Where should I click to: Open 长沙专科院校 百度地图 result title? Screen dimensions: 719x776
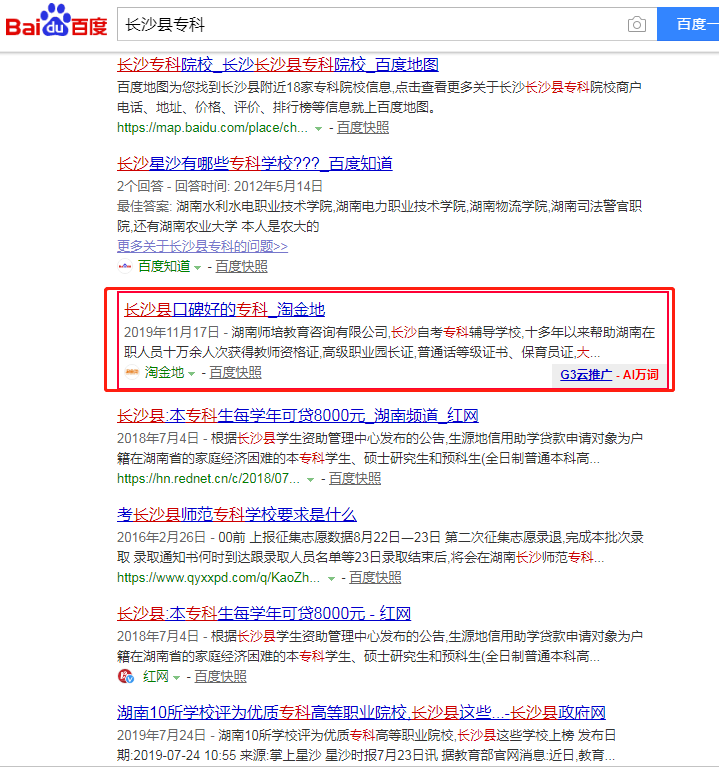point(278,64)
